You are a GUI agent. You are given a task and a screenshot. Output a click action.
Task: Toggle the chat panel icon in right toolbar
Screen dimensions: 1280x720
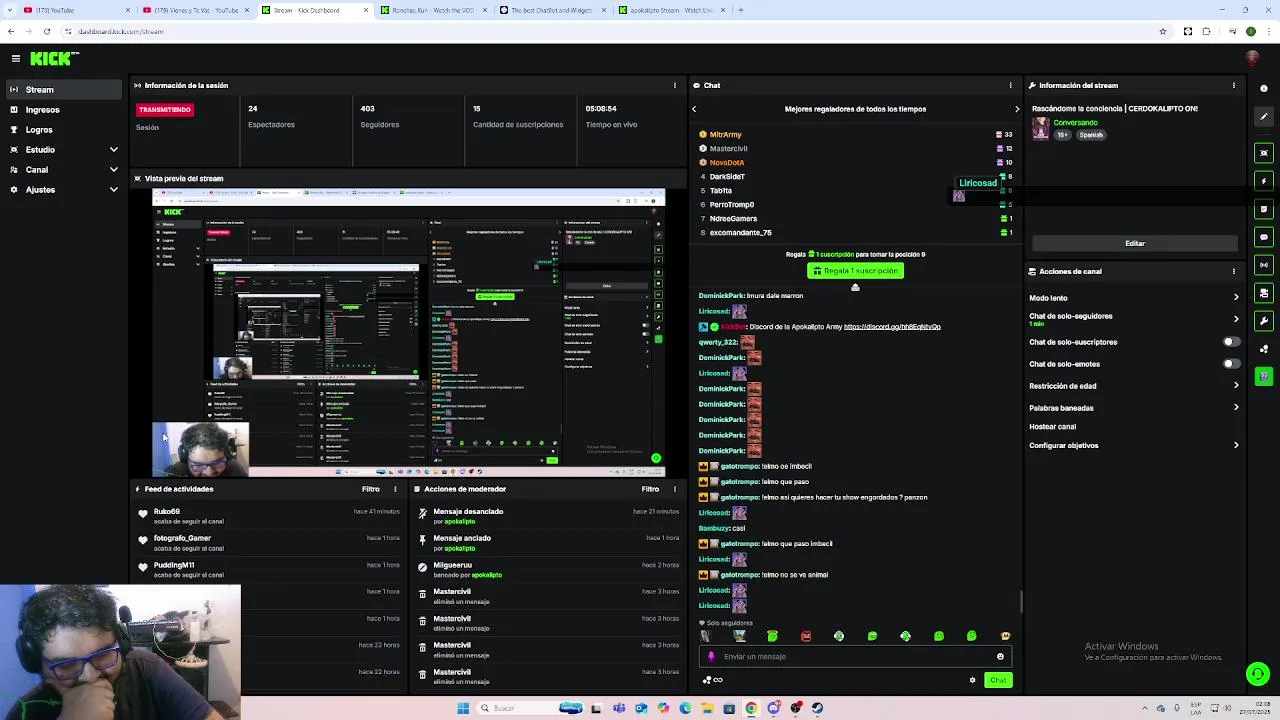click(x=1264, y=237)
